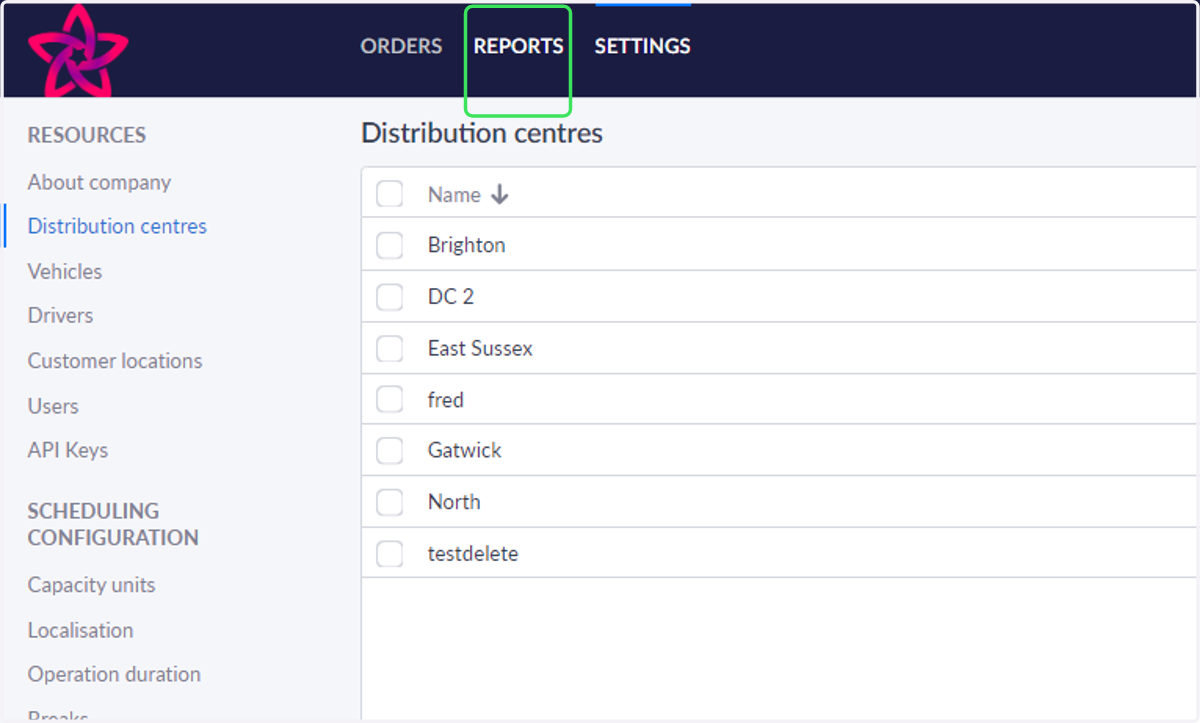Image resolution: width=1200 pixels, height=723 pixels.
Task: Select the East Sussex checkbox
Action: (x=390, y=348)
